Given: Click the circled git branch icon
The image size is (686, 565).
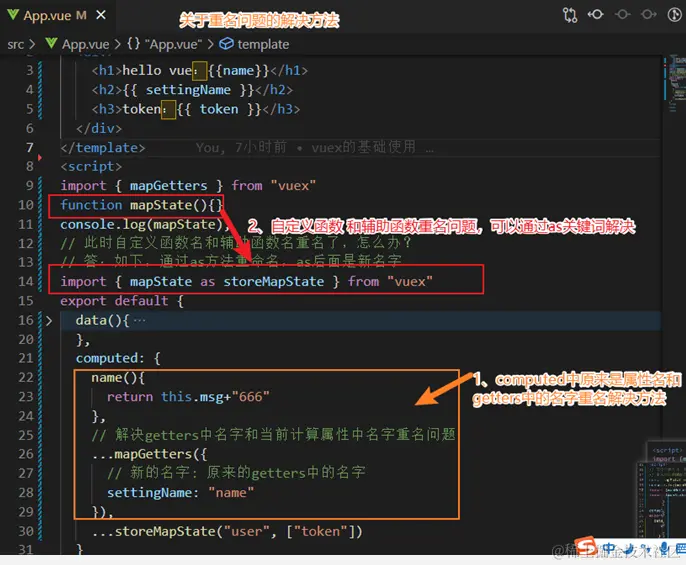Looking at the screenshot, I should pos(675,14).
